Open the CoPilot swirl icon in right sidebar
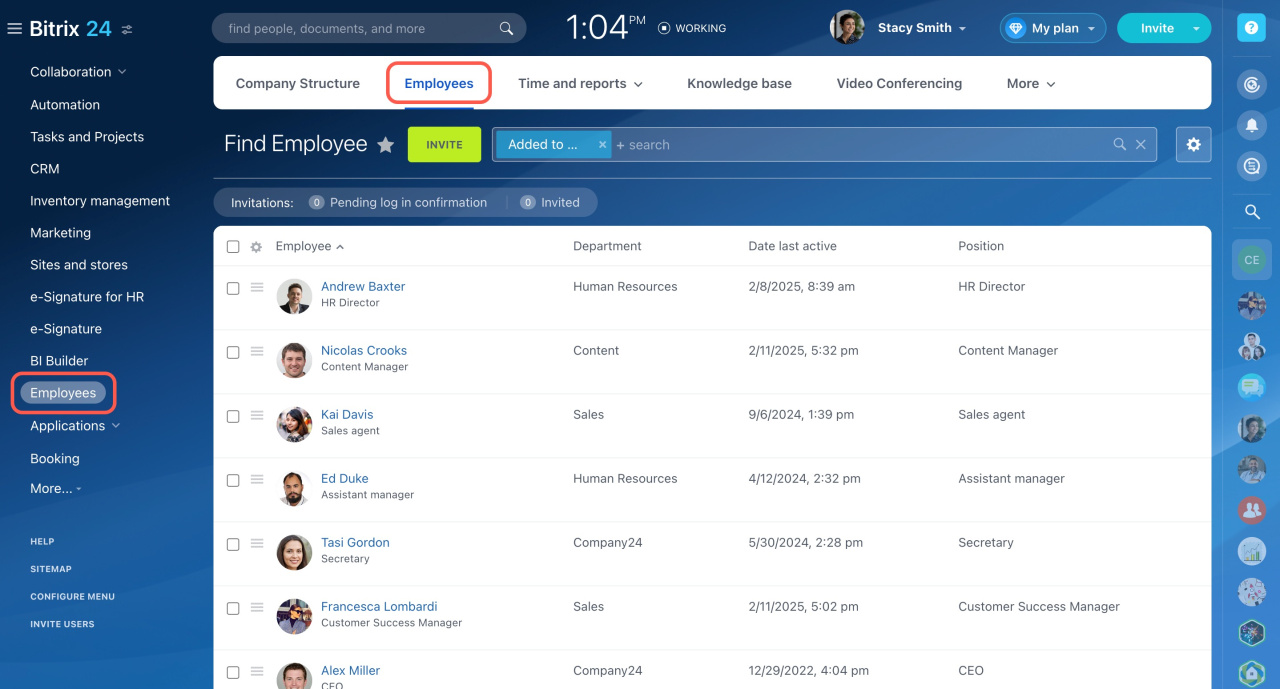1280x689 pixels. (x=1251, y=84)
